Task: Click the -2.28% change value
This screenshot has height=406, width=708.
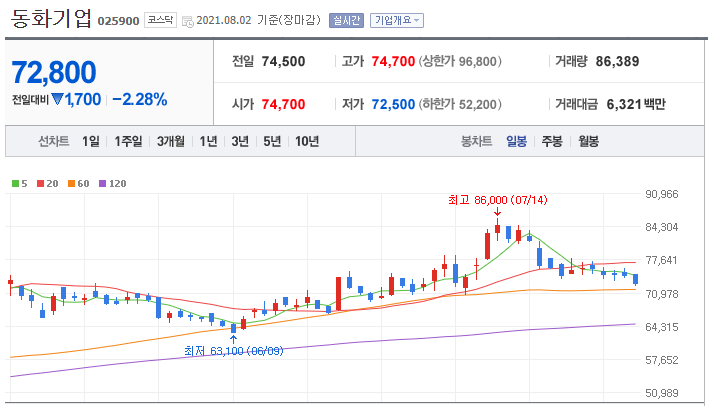Action: [x=140, y=99]
